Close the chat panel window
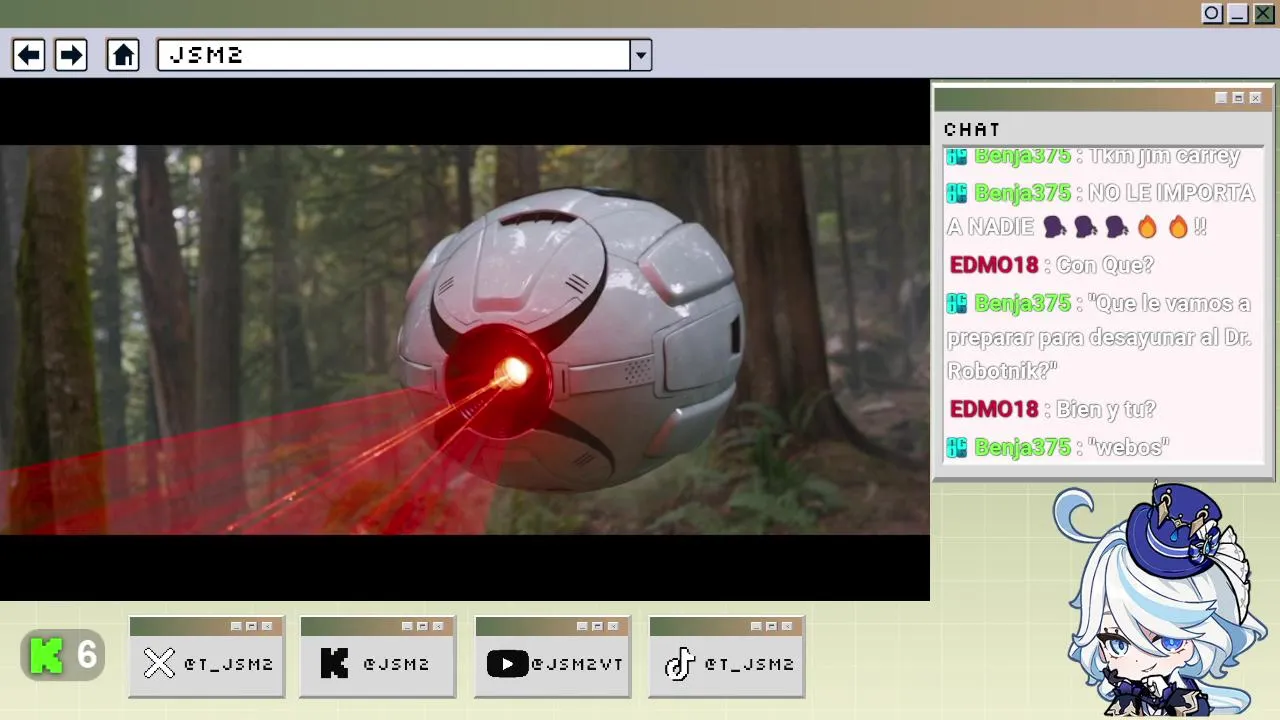 (x=1255, y=98)
